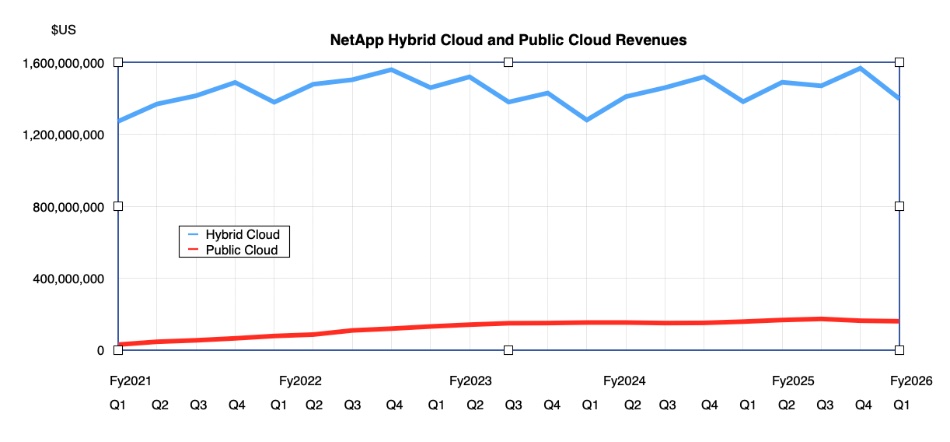Click the Q1 label directly beneath Fy2026

pyautogui.click(x=901, y=404)
